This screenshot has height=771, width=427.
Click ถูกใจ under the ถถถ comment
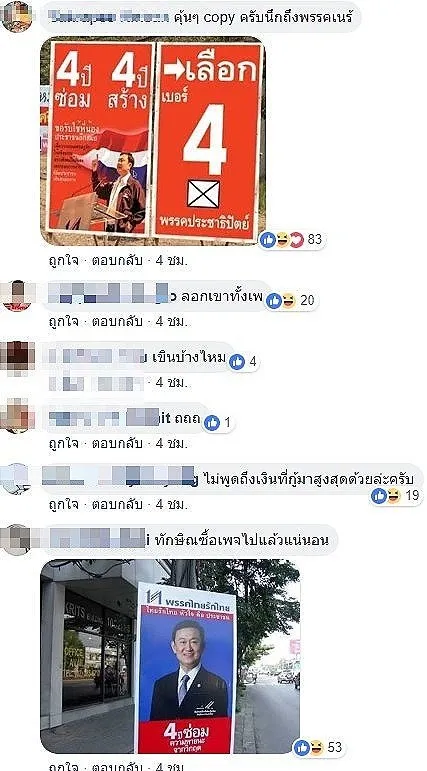[x=63, y=444]
